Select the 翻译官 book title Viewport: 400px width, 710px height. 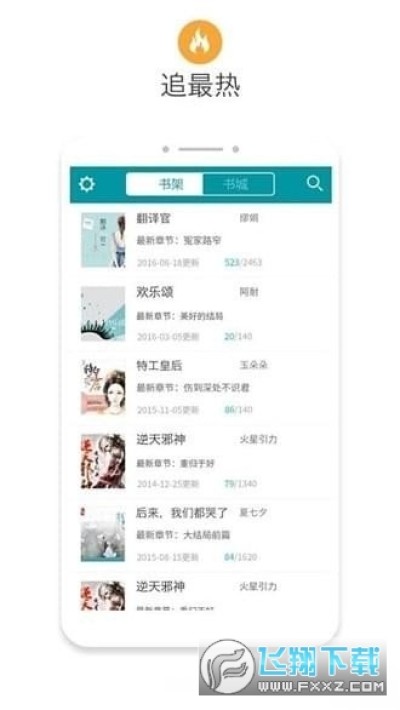(x=154, y=218)
